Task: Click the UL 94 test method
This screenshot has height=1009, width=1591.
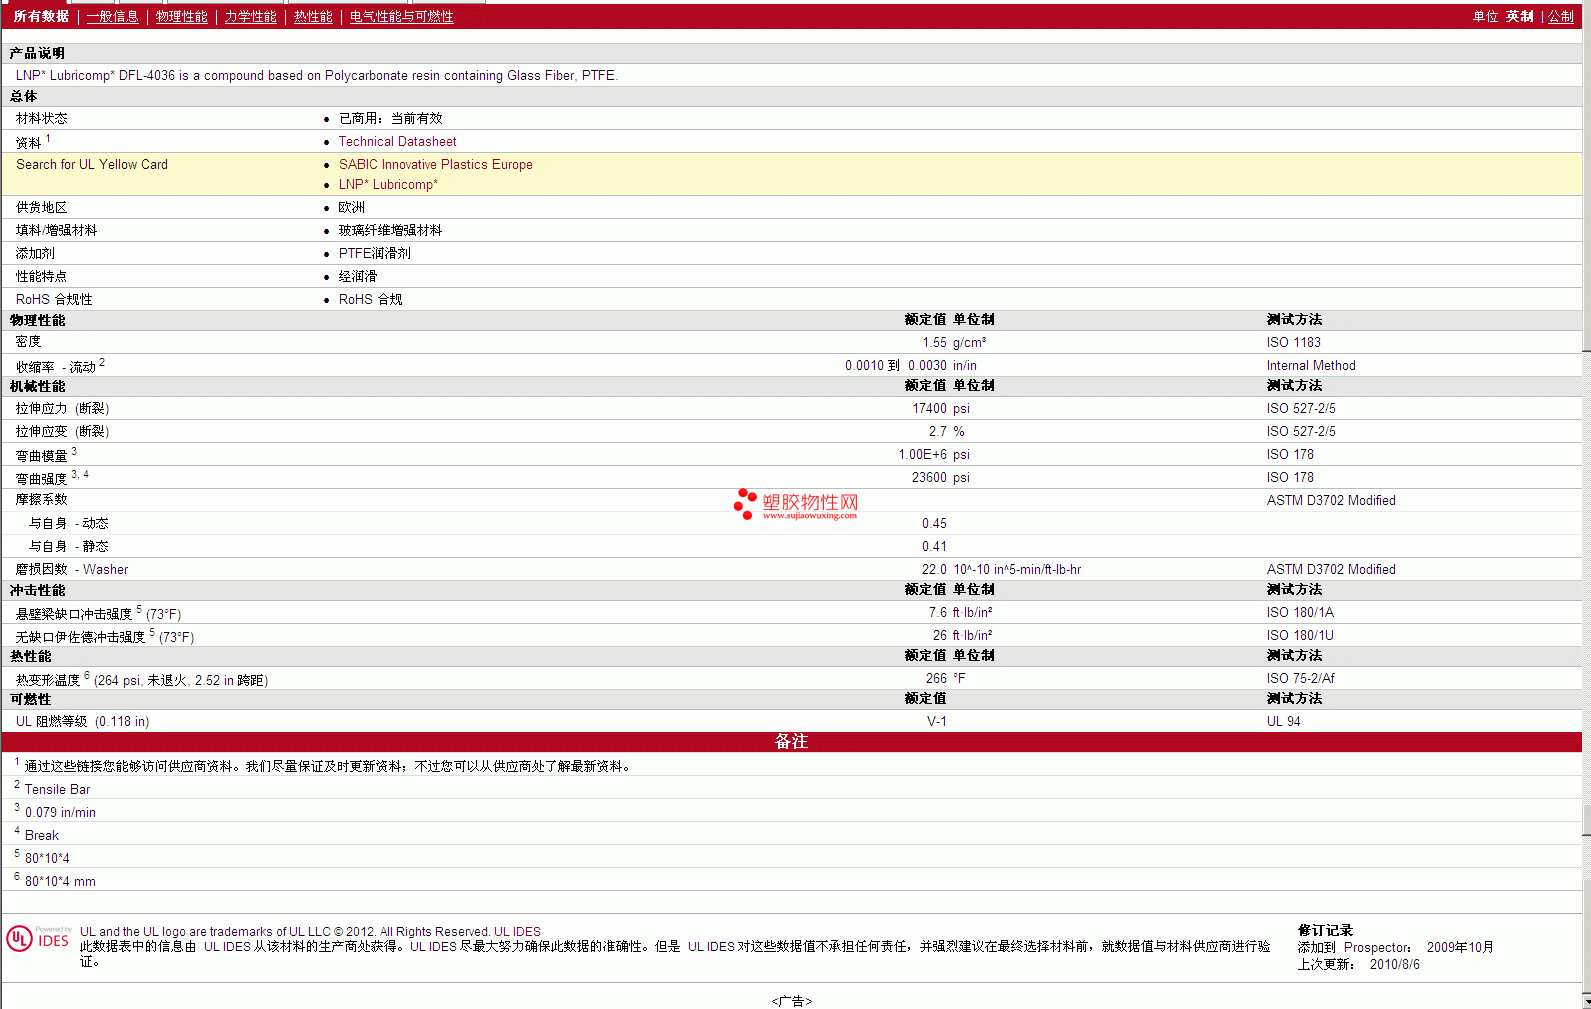Action: [1283, 722]
